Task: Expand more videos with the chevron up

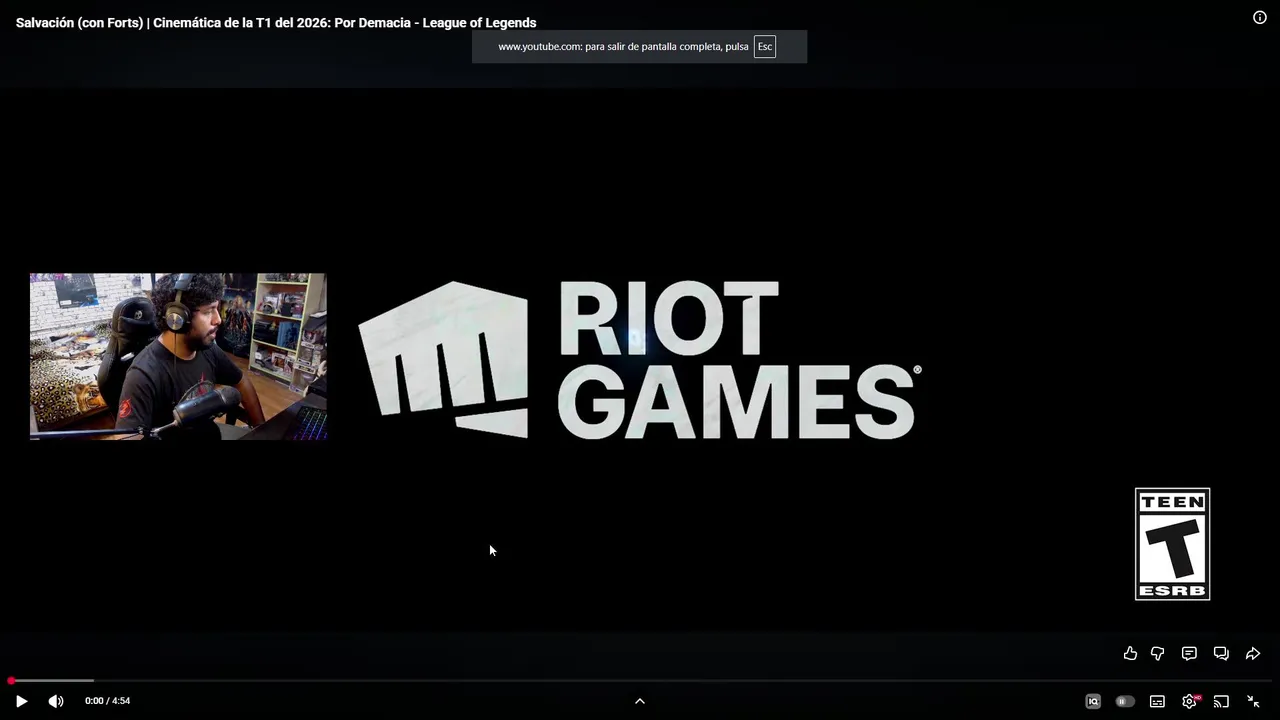Action: point(640,701)
